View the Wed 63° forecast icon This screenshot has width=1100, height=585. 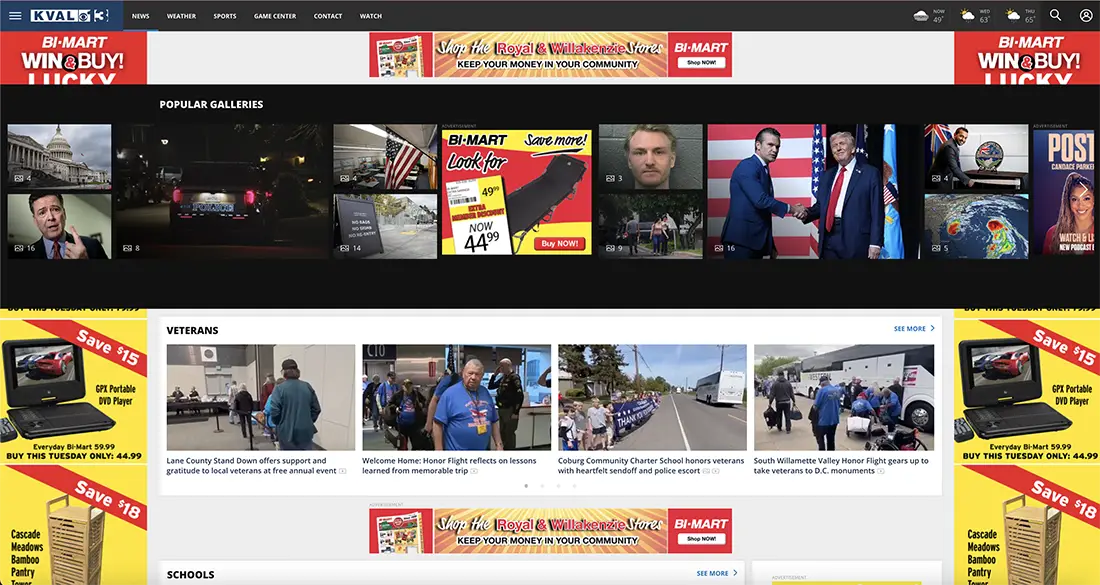967,15
